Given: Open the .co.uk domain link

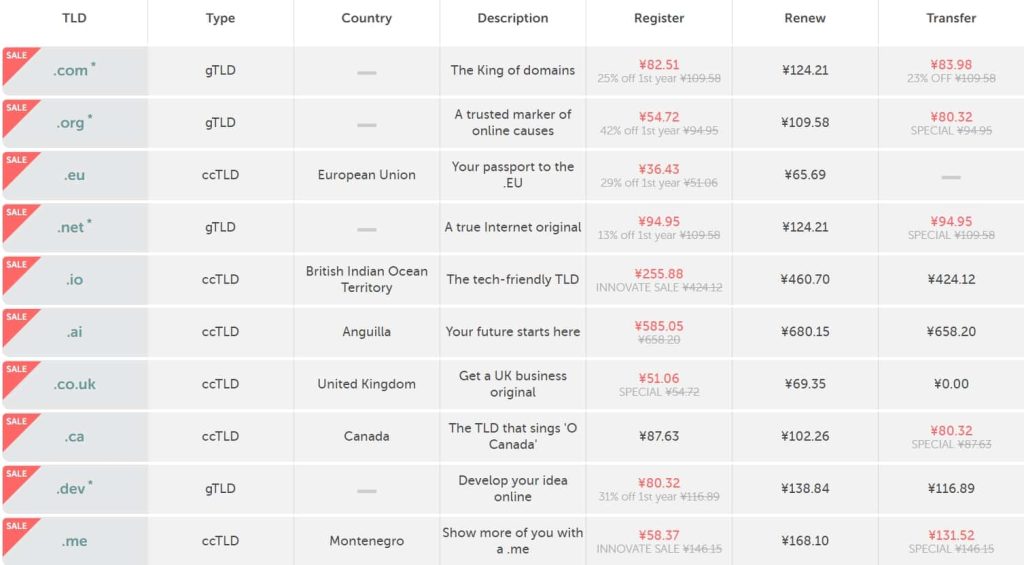Looking at the screenshot, I should point(75,384).
